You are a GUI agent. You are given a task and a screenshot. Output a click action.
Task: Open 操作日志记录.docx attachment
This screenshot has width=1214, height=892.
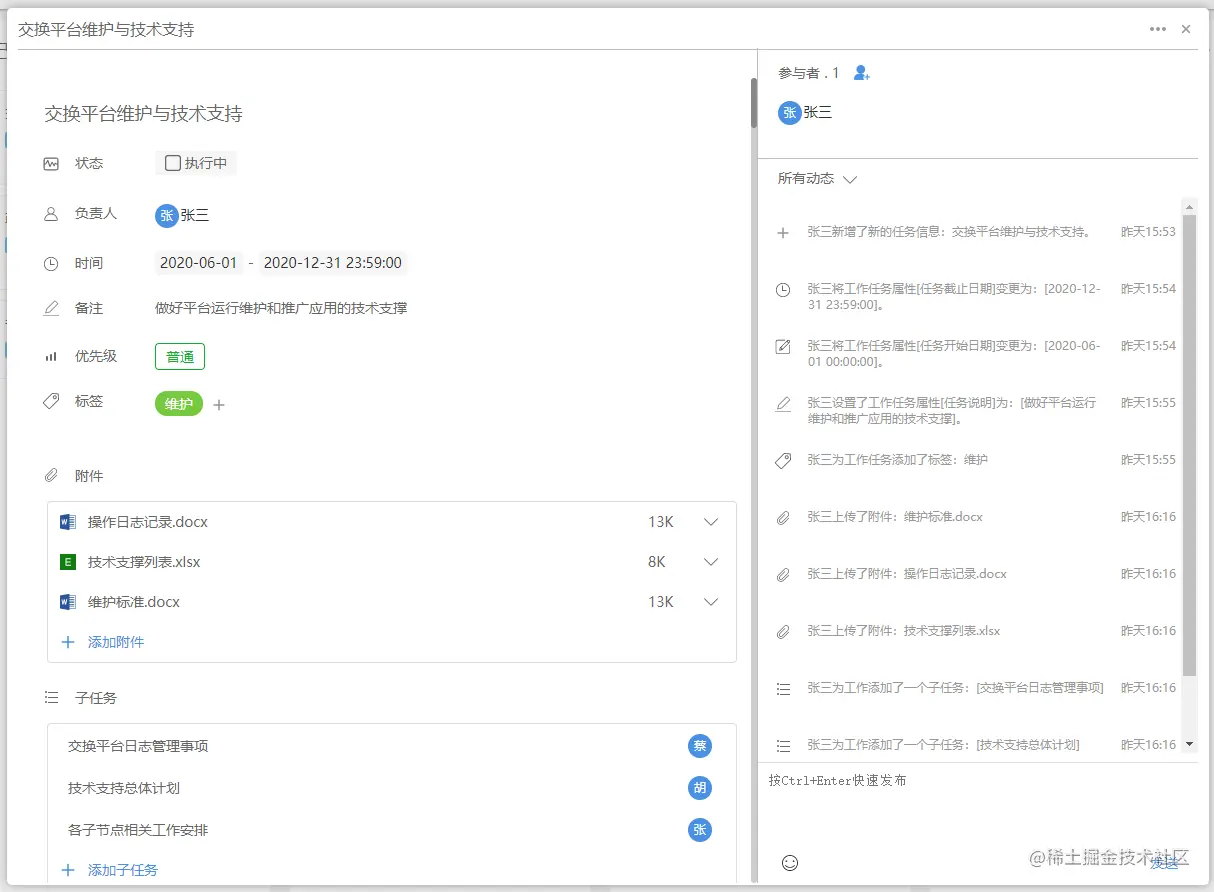point(148,522)
